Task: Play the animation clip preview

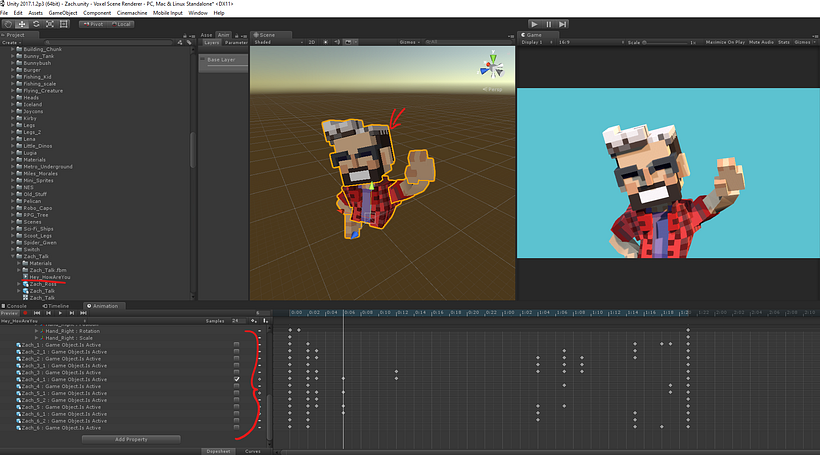Action: pos(60,313)
